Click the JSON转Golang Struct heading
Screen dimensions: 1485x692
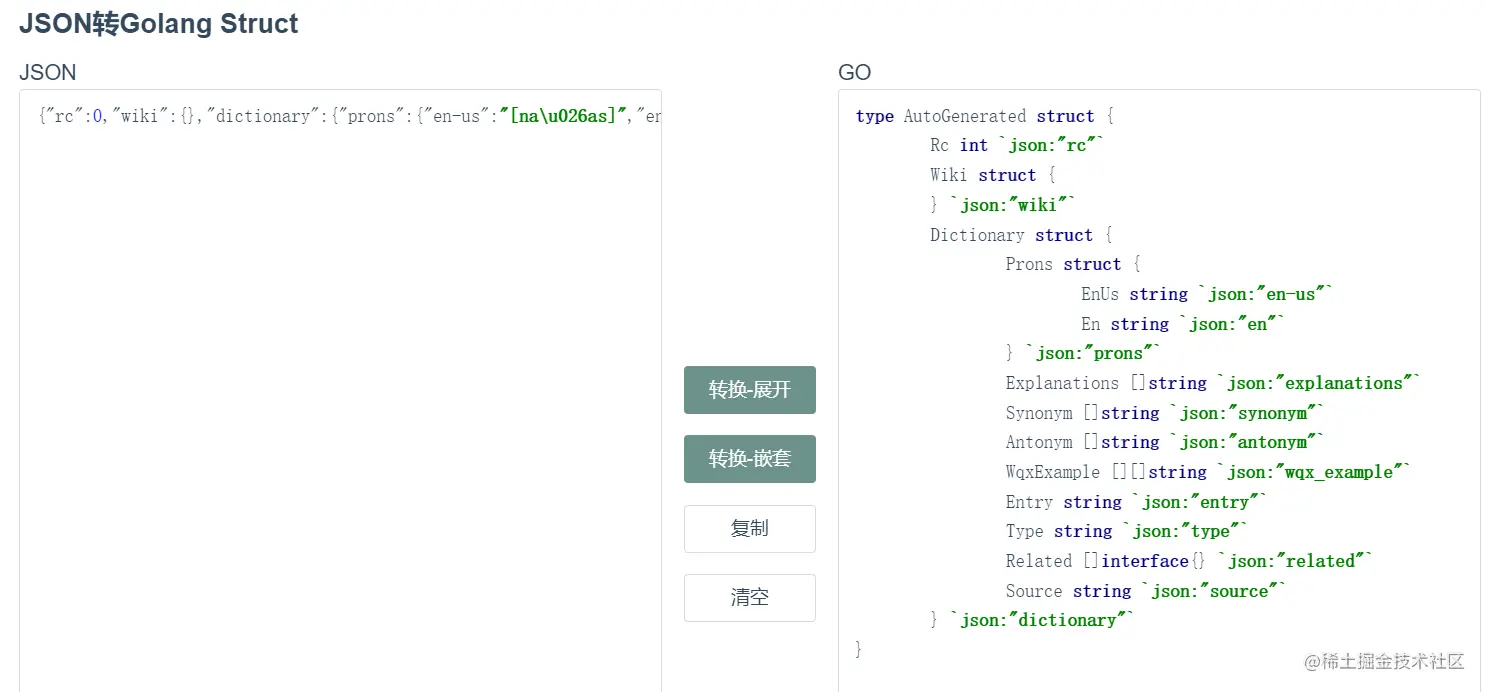pyautogui.click(x=159, y=24)
